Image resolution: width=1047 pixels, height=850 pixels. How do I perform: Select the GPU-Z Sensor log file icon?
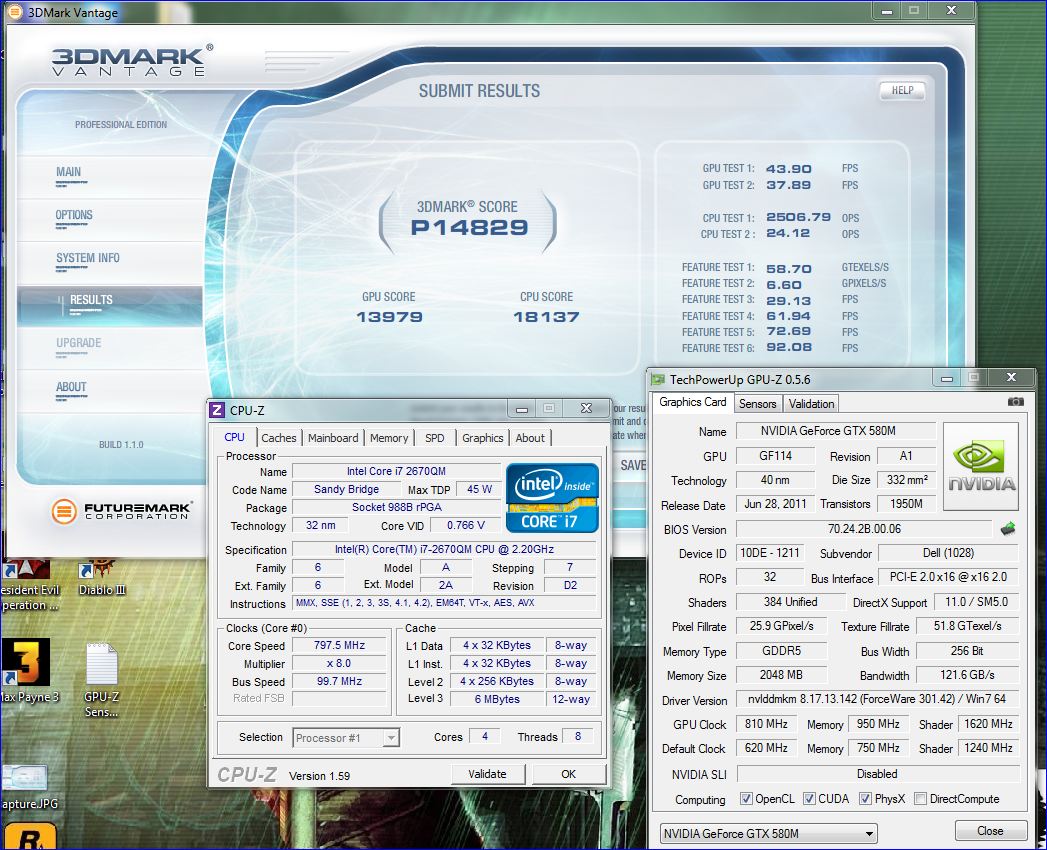(101, 680)
